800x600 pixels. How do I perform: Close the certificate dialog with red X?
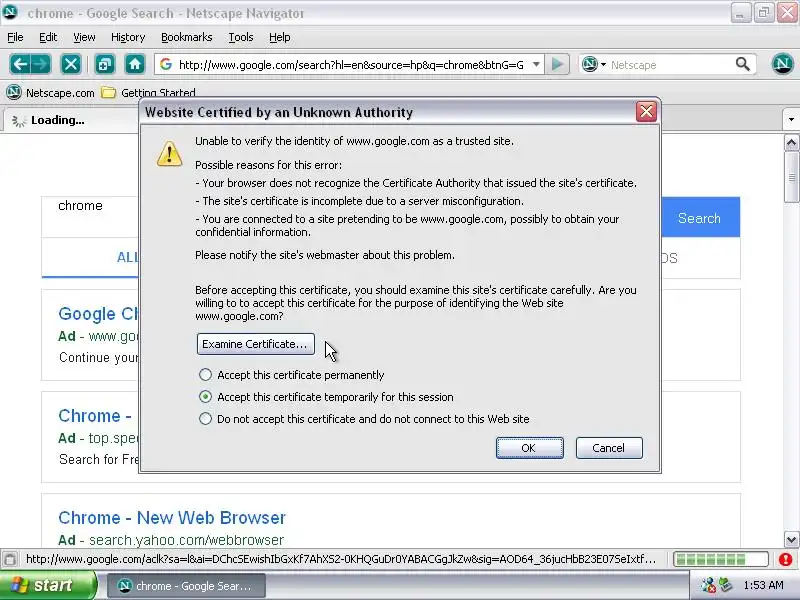(x=646, y=111)
